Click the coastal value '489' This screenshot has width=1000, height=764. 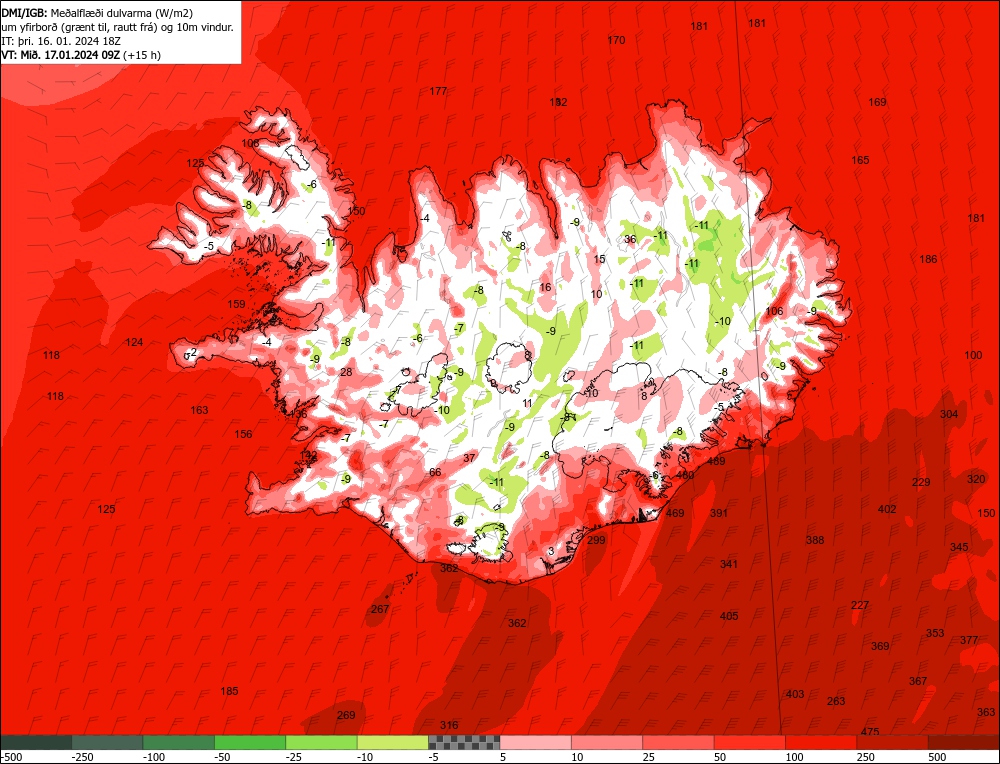717,461
